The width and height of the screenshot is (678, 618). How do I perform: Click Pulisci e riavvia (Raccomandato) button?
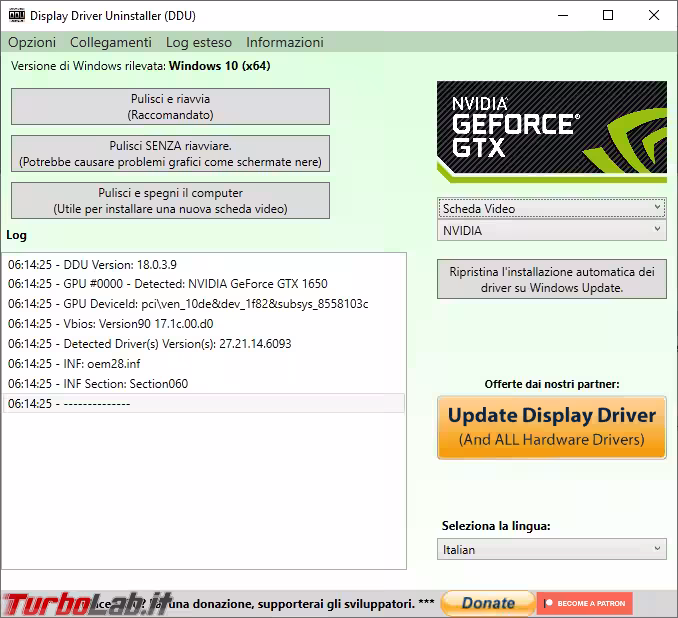click(170, 107)
